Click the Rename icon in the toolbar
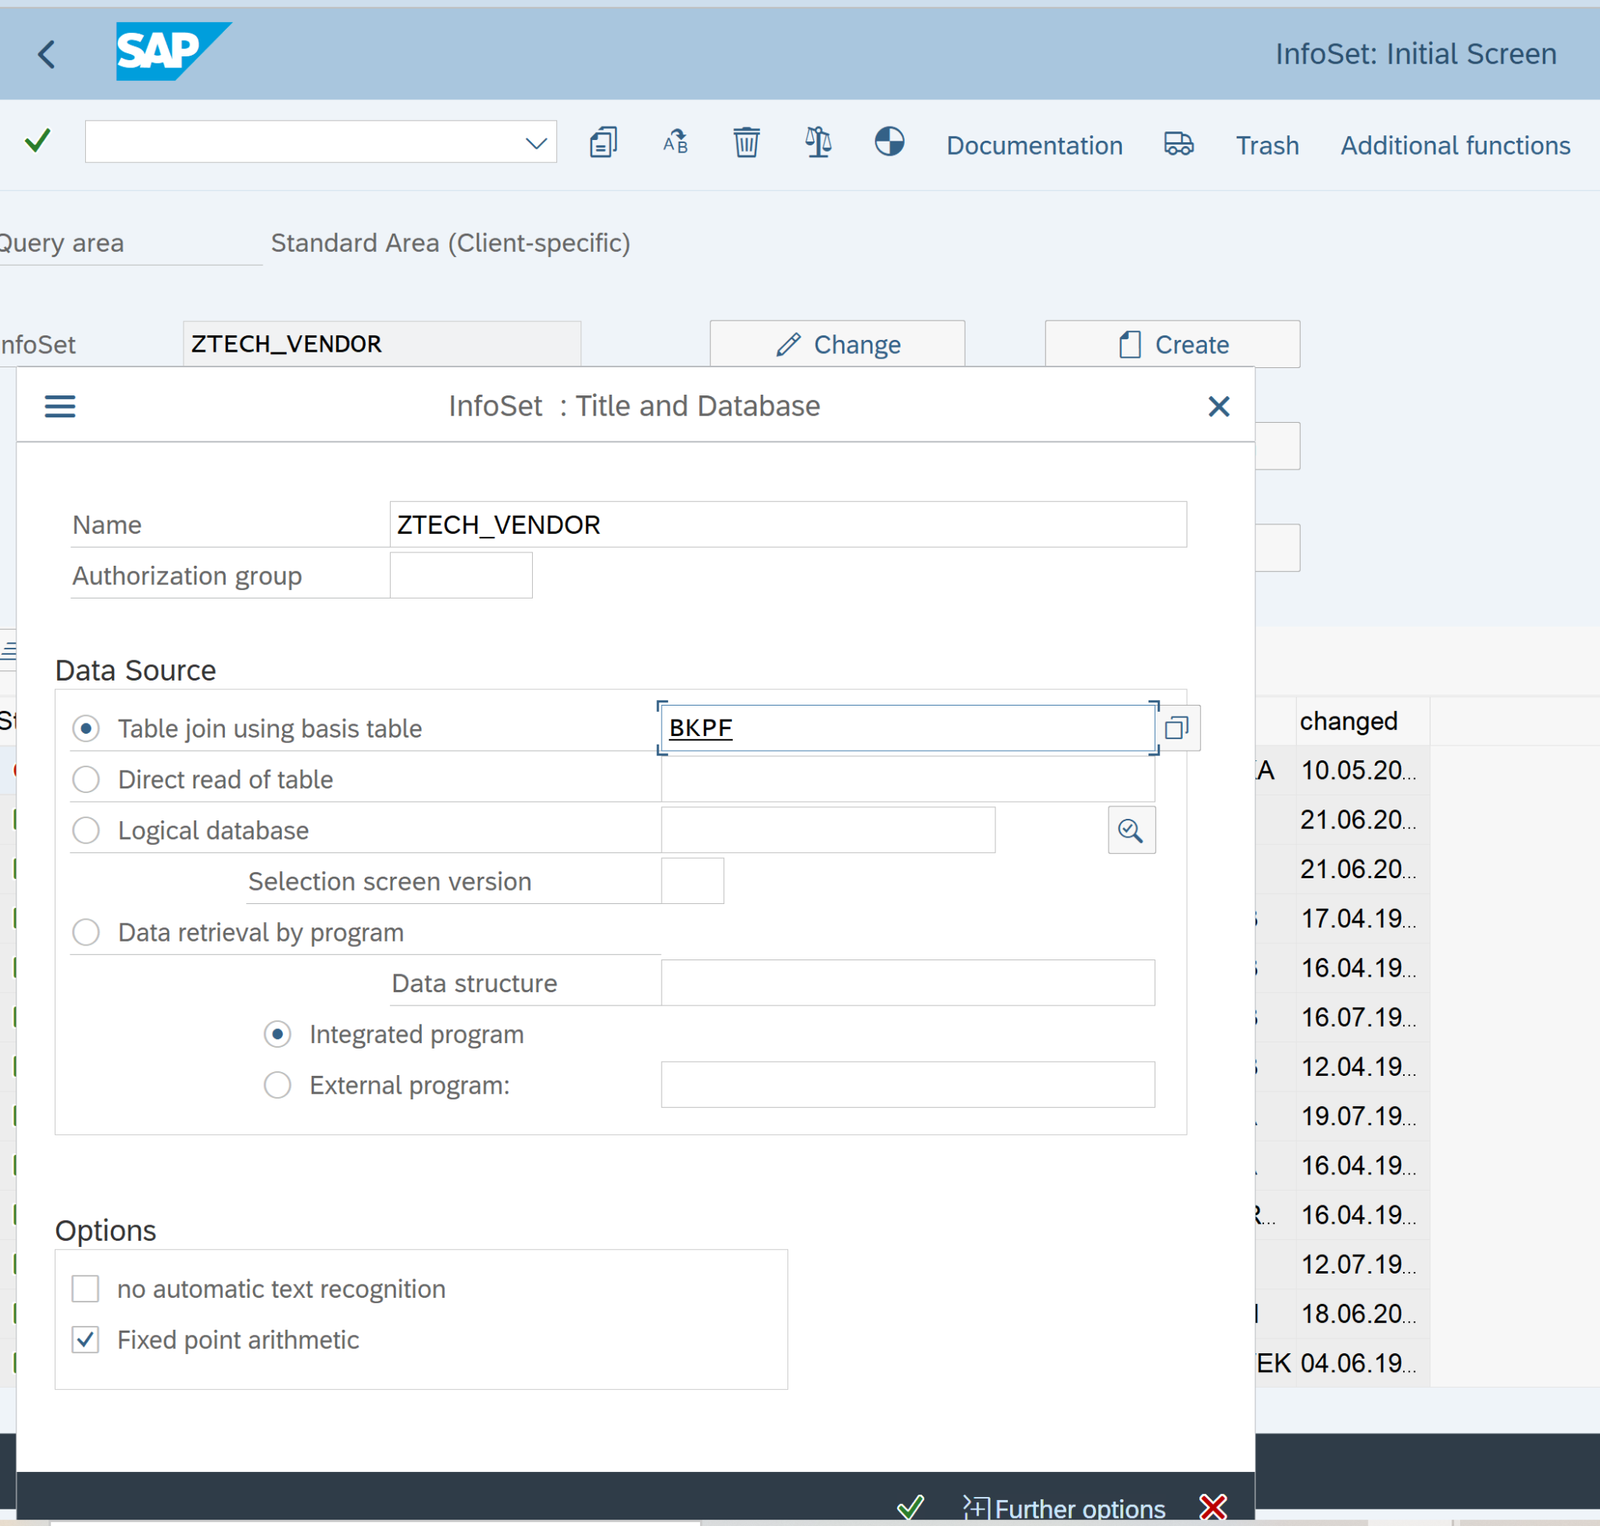 (674, 142)
